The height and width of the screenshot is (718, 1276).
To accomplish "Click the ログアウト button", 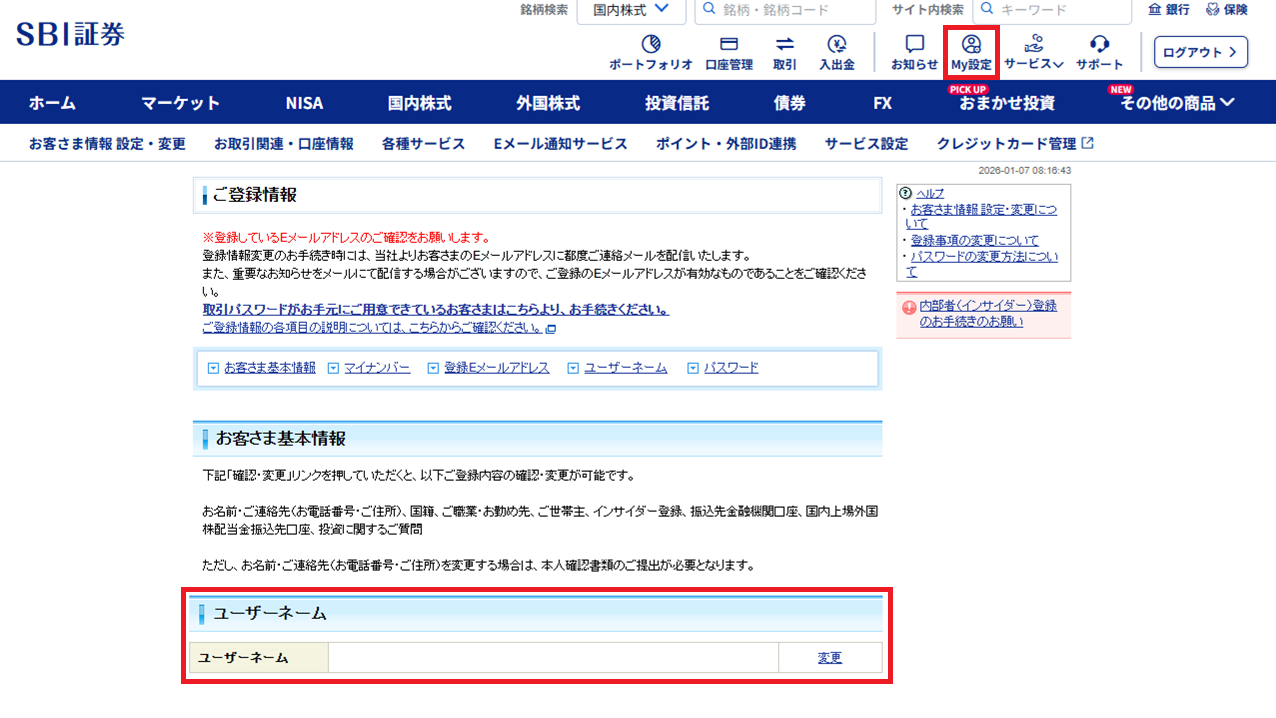I will 1201,52.
